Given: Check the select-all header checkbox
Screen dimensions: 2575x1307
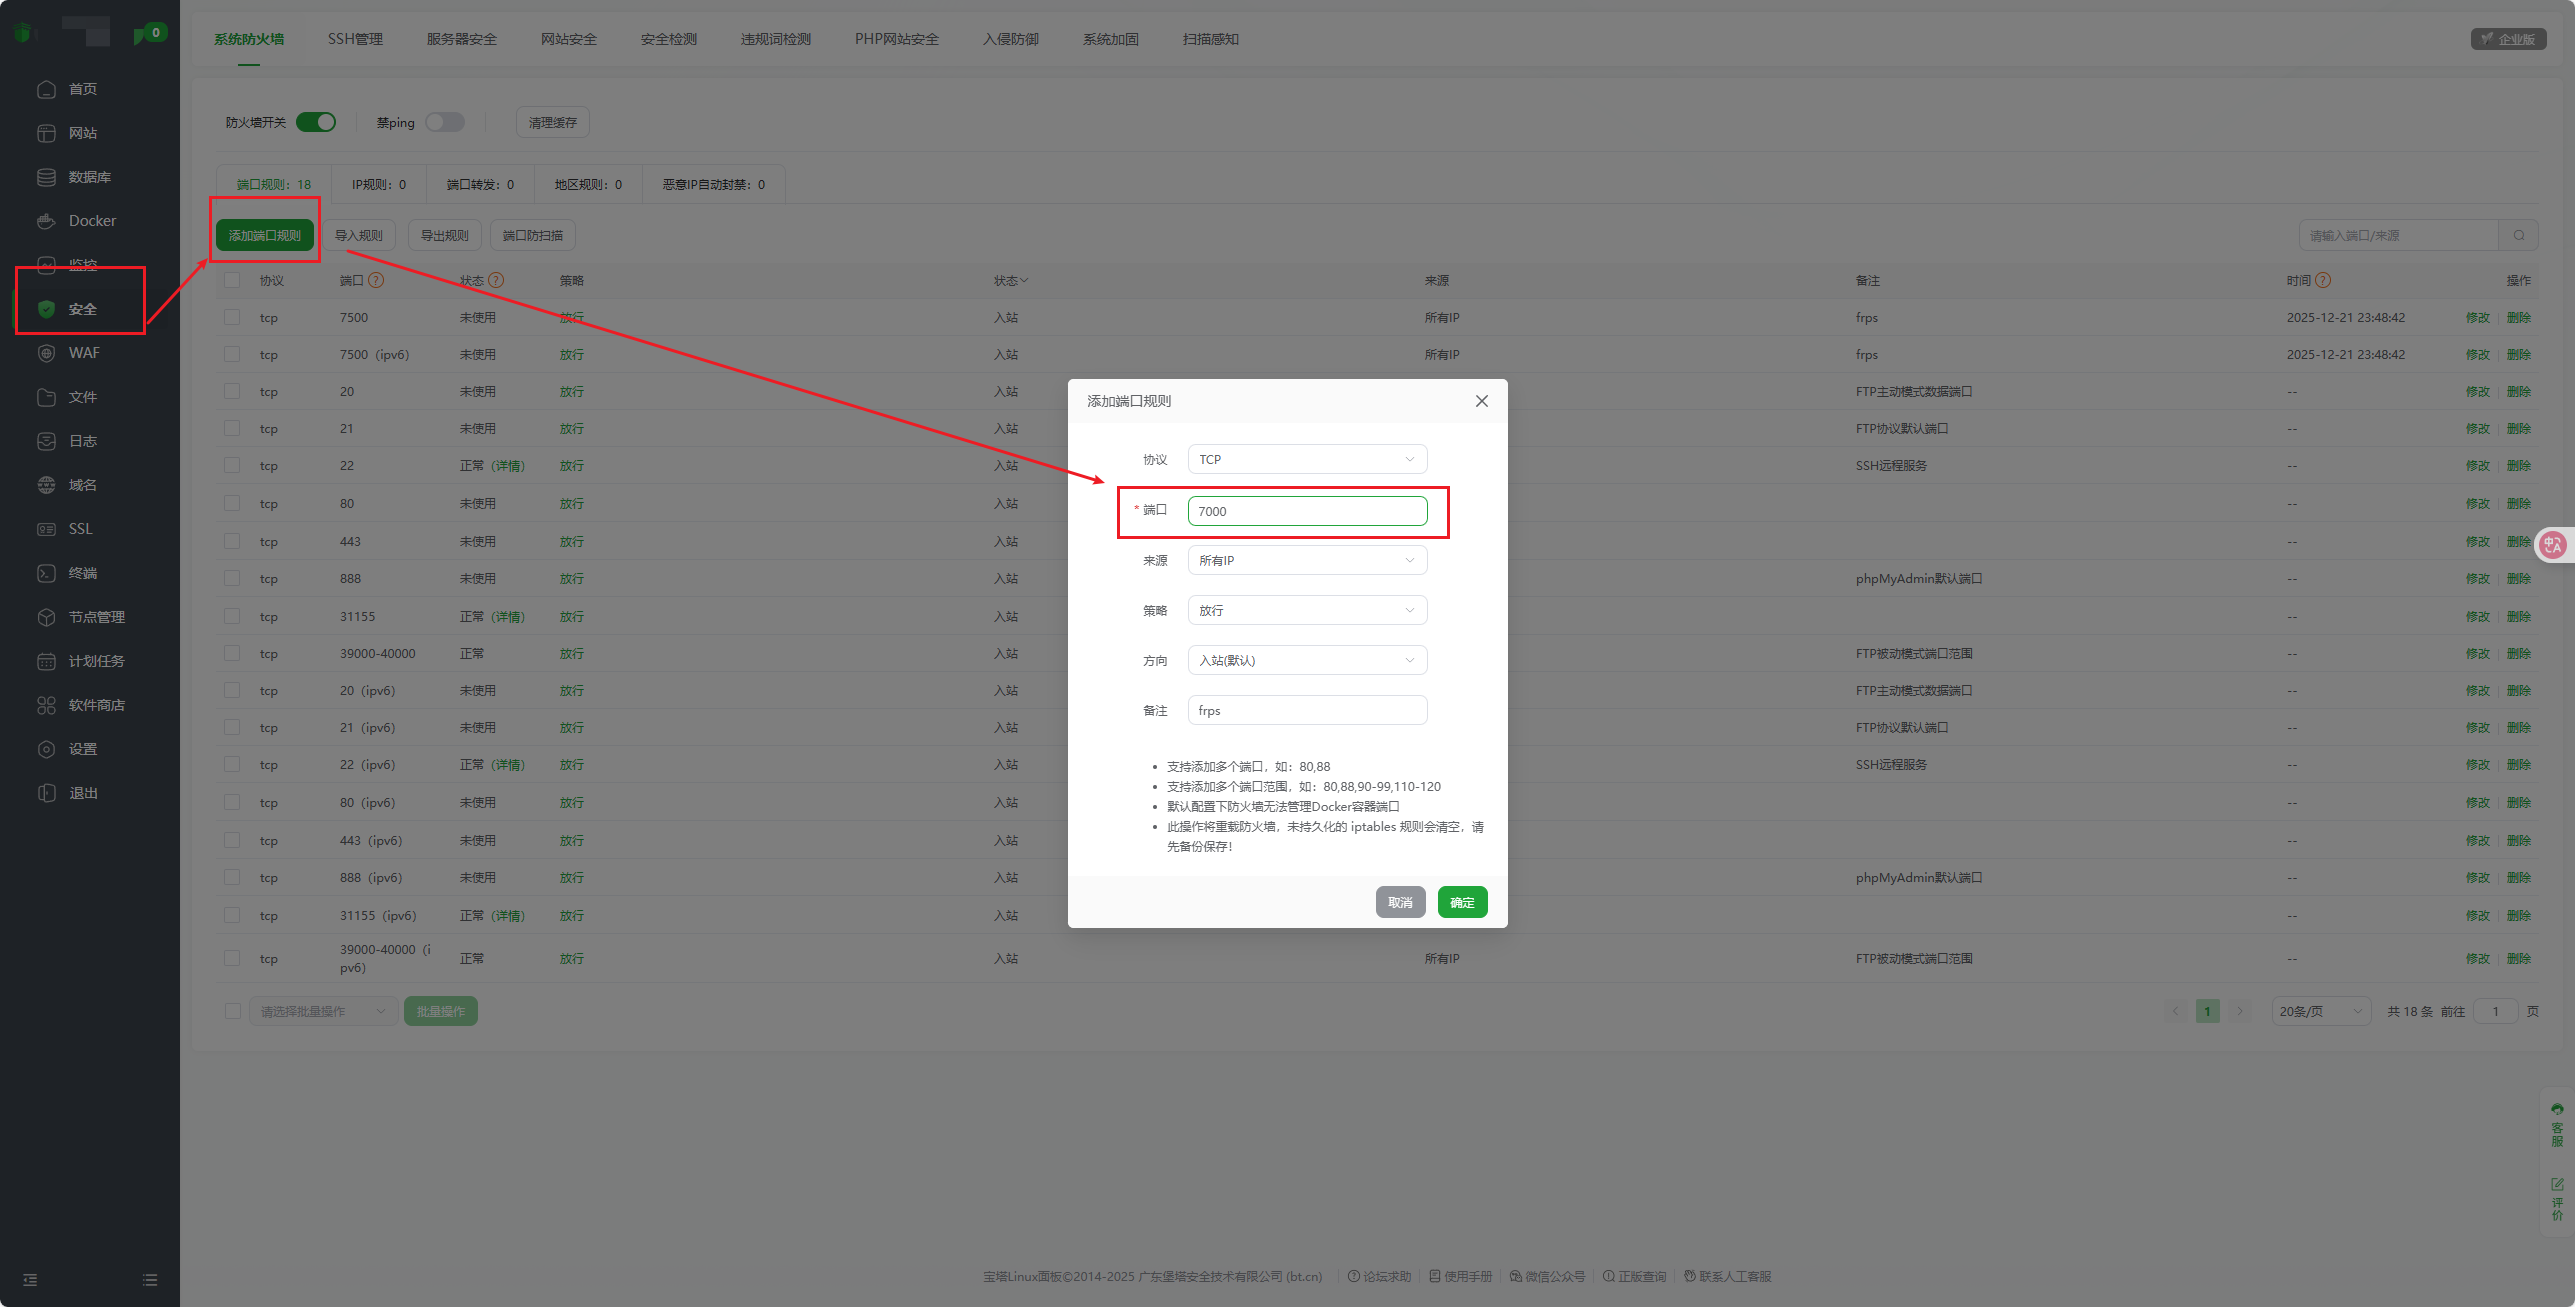Looking at the screenshot, I should click(x=232, y=281).
